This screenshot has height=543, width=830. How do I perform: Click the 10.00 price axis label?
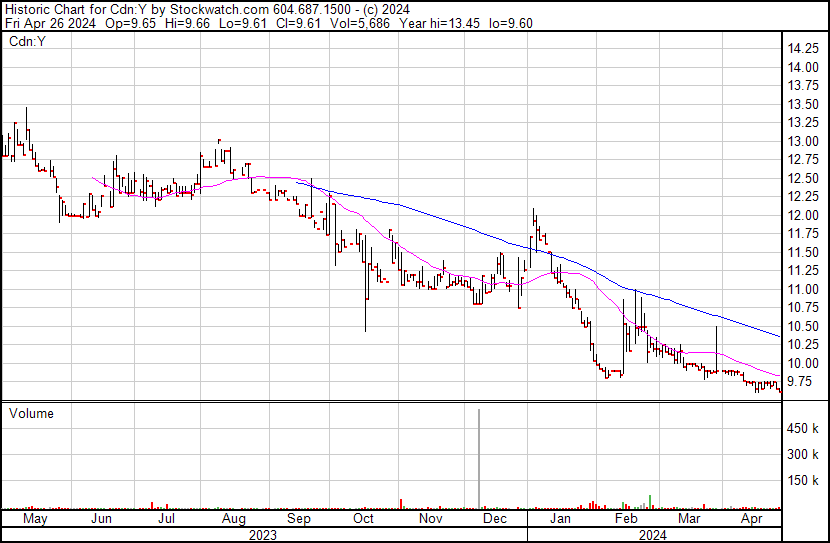point(803,364)
